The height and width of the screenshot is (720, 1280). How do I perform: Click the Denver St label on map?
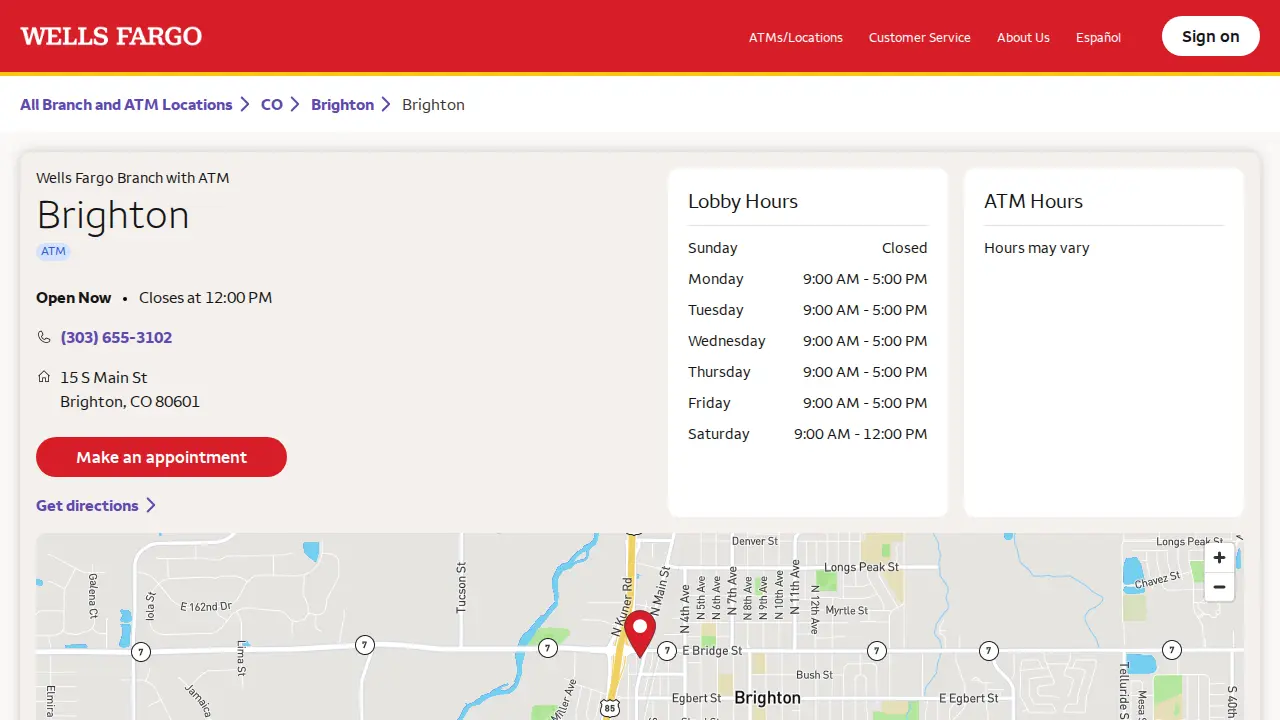[755, 541]
